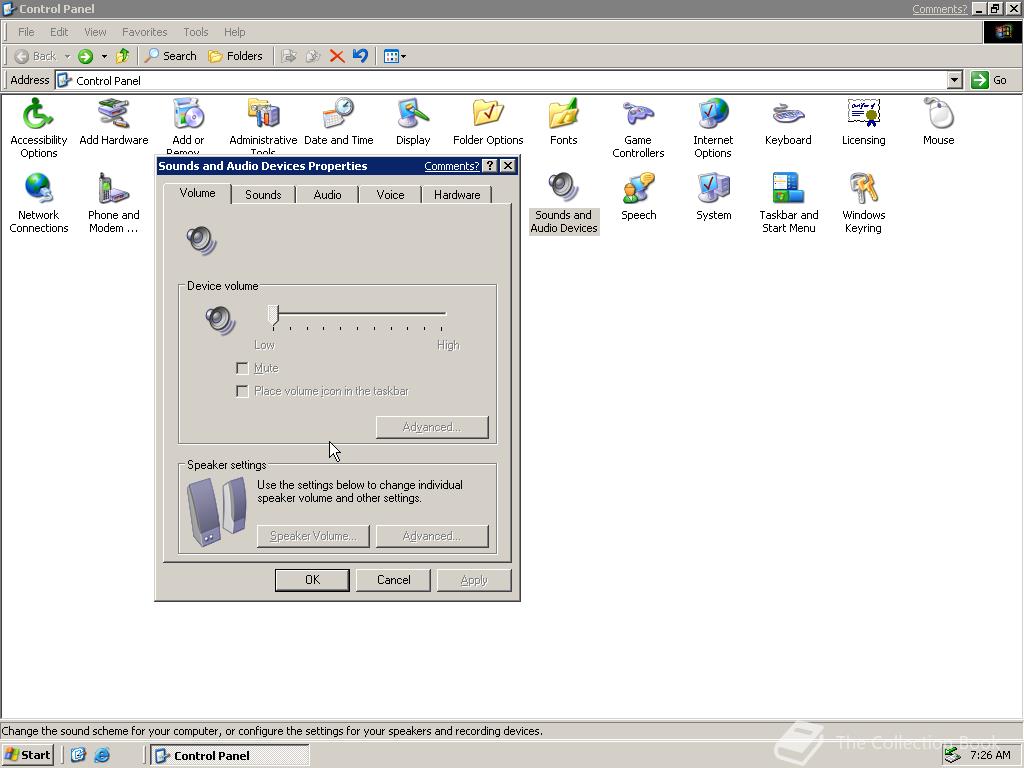
Task: Click the red Delete toolbar icon
Action: [337, 56]
